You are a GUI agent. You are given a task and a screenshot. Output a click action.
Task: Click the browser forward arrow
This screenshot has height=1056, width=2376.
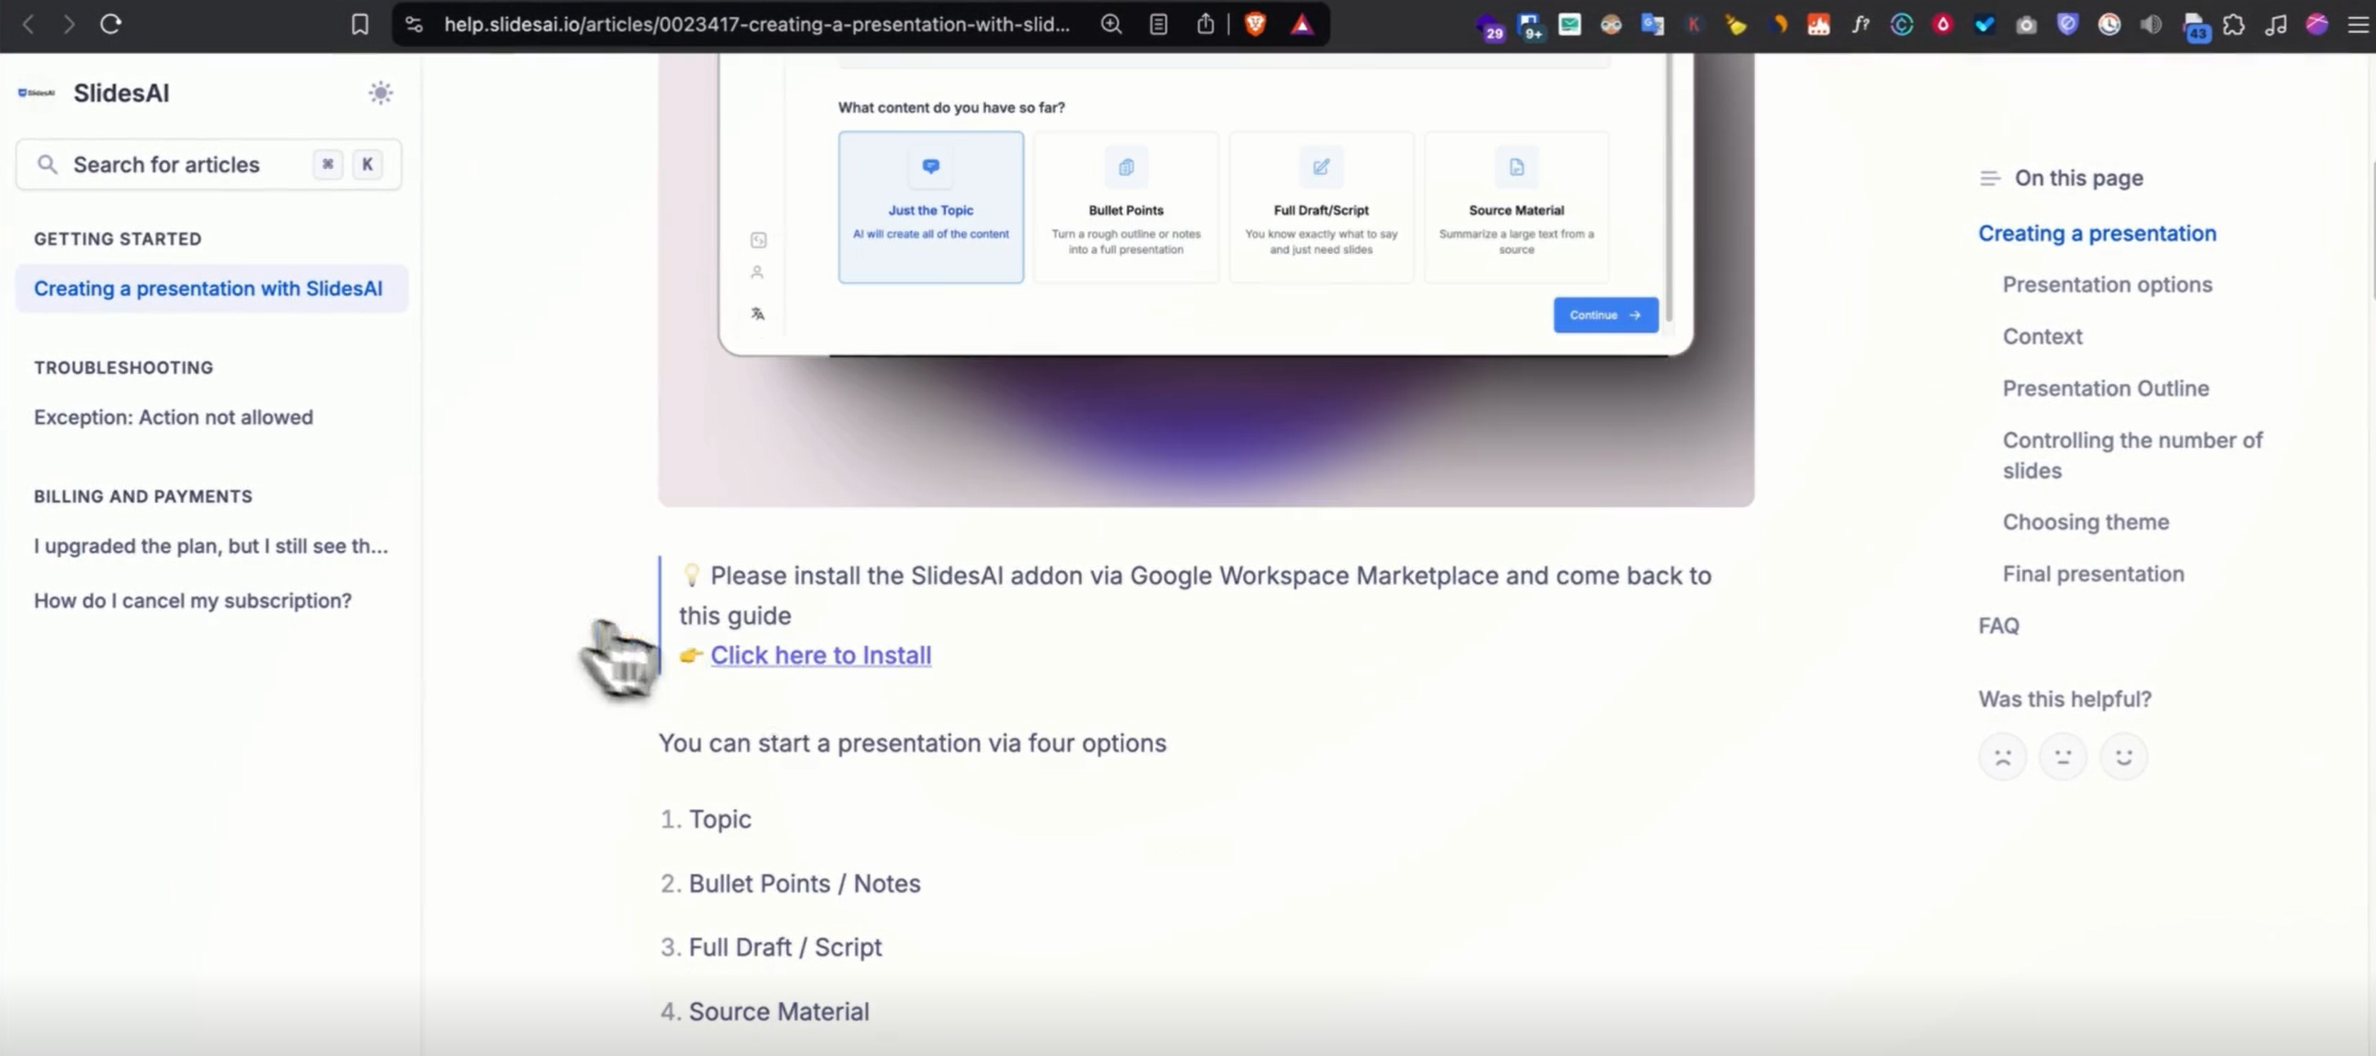click(x=68, y=24)
